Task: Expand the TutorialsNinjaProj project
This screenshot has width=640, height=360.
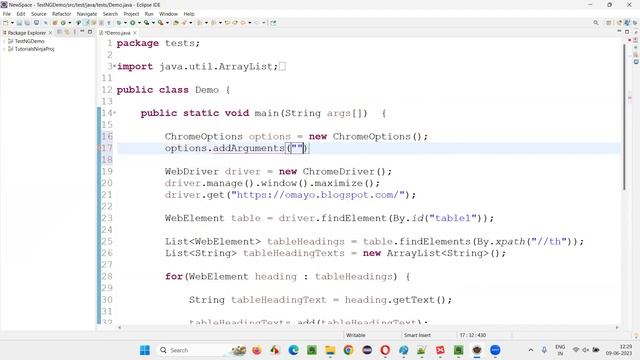Action: (4, 49)
